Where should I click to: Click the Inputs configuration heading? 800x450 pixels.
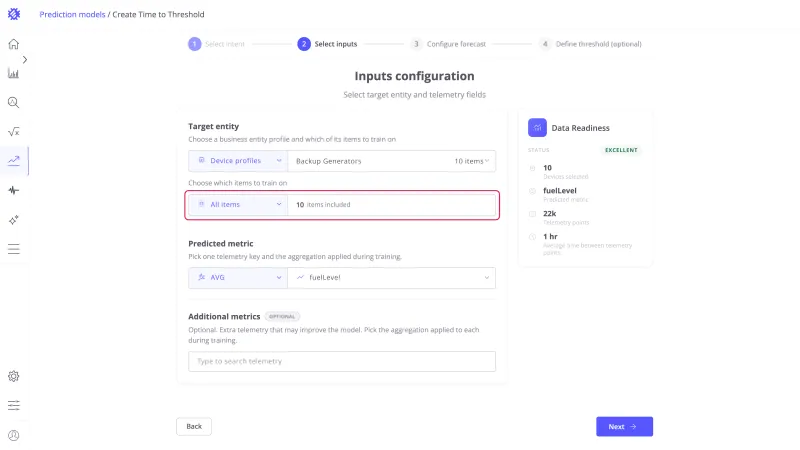(414, 76)
